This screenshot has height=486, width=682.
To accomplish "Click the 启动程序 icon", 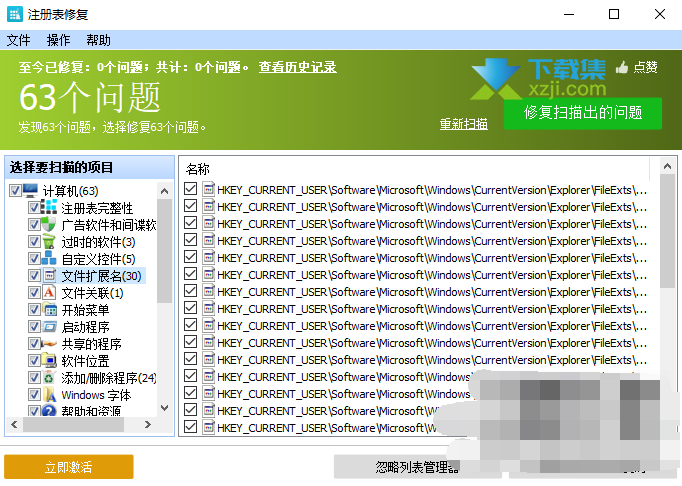I will pyautogui.click(x=50, y=326).
